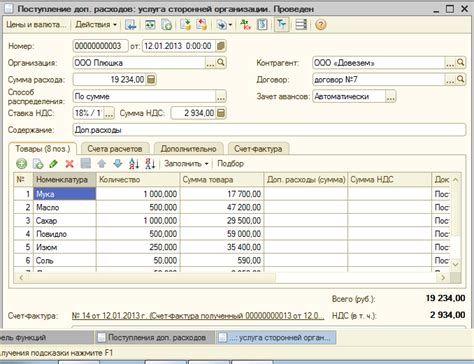Image resolution: width=474 pixels, height=364 pixels.
Task: Add a new row with the green plus icon
Action: 22,164
